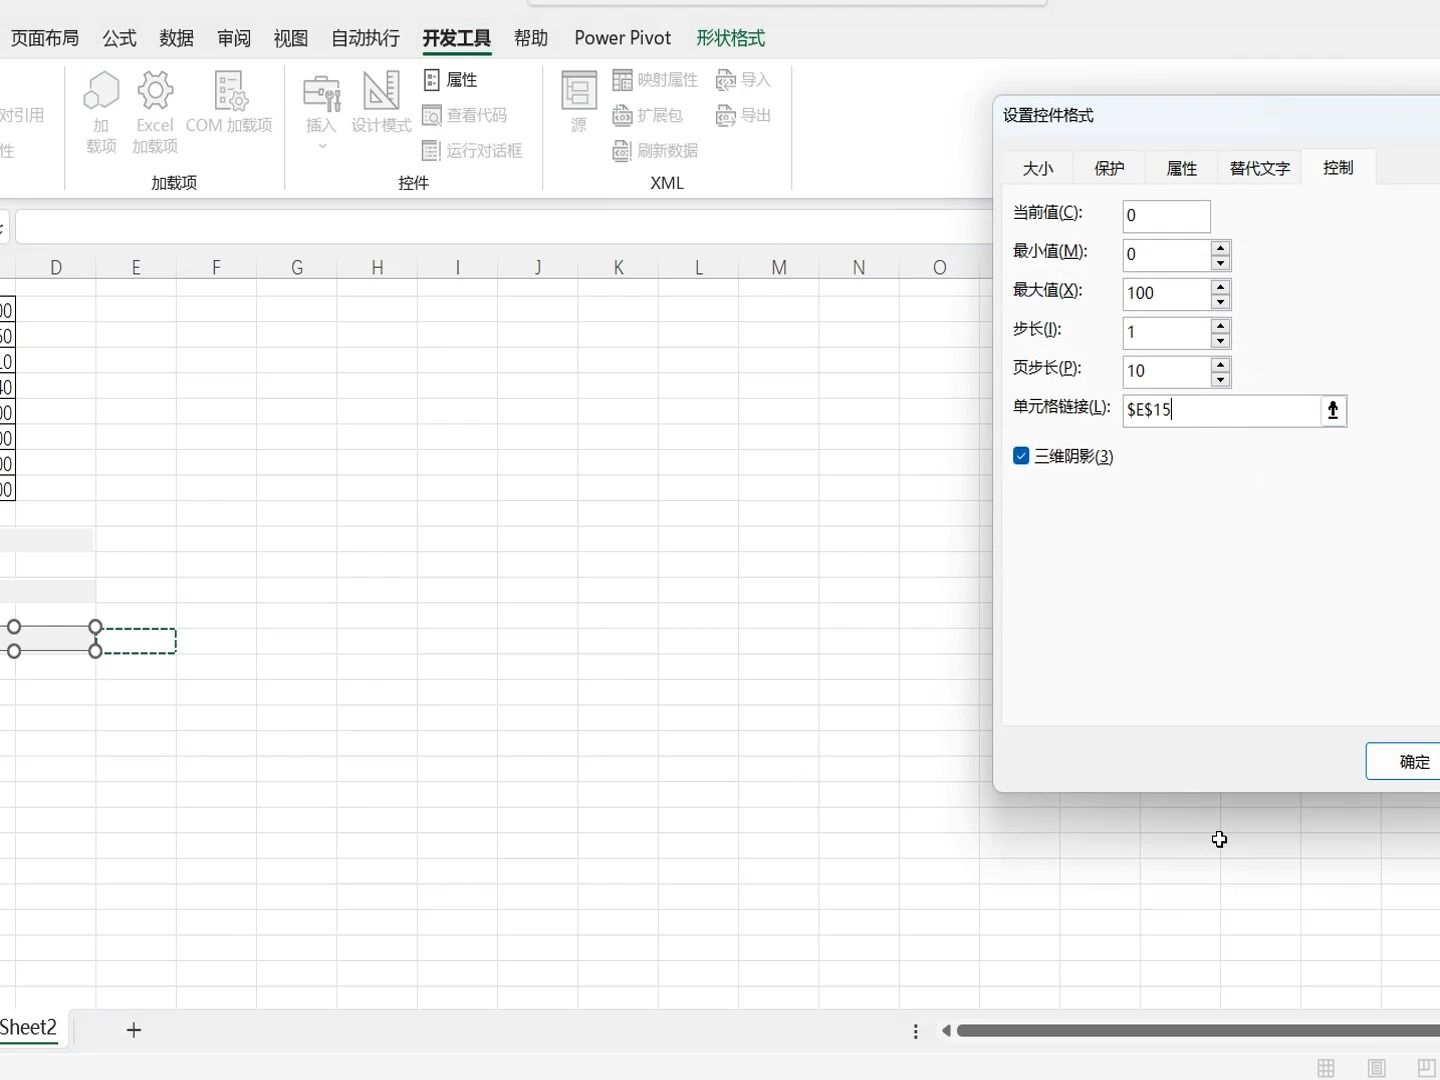Click 属性 in the 控件 group
The image size is (1440, 1080).
click(451, 79)
